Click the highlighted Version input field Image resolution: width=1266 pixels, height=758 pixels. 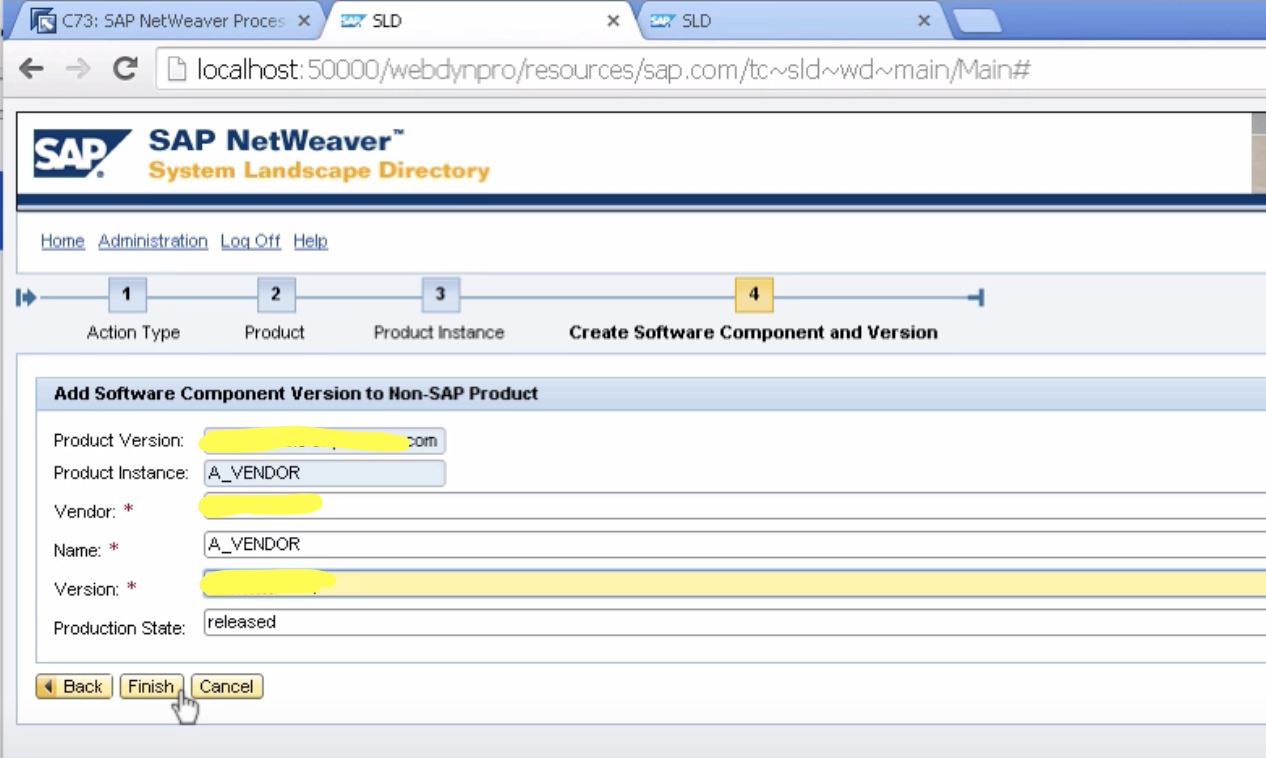pyautogui.click(x=734, y=583)
